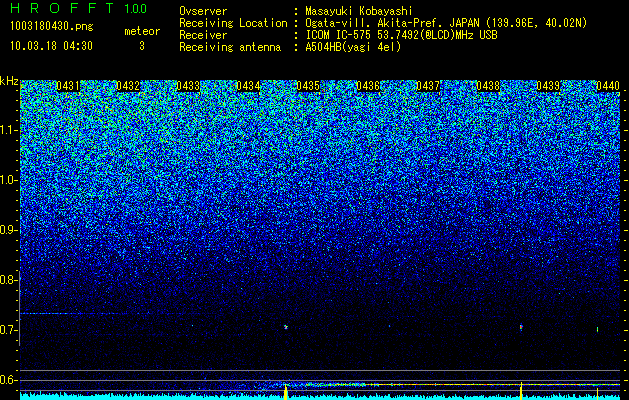Click the 0435 time marker
The height and width of the screenshot is (400, 629).
(x=308, y=86)
